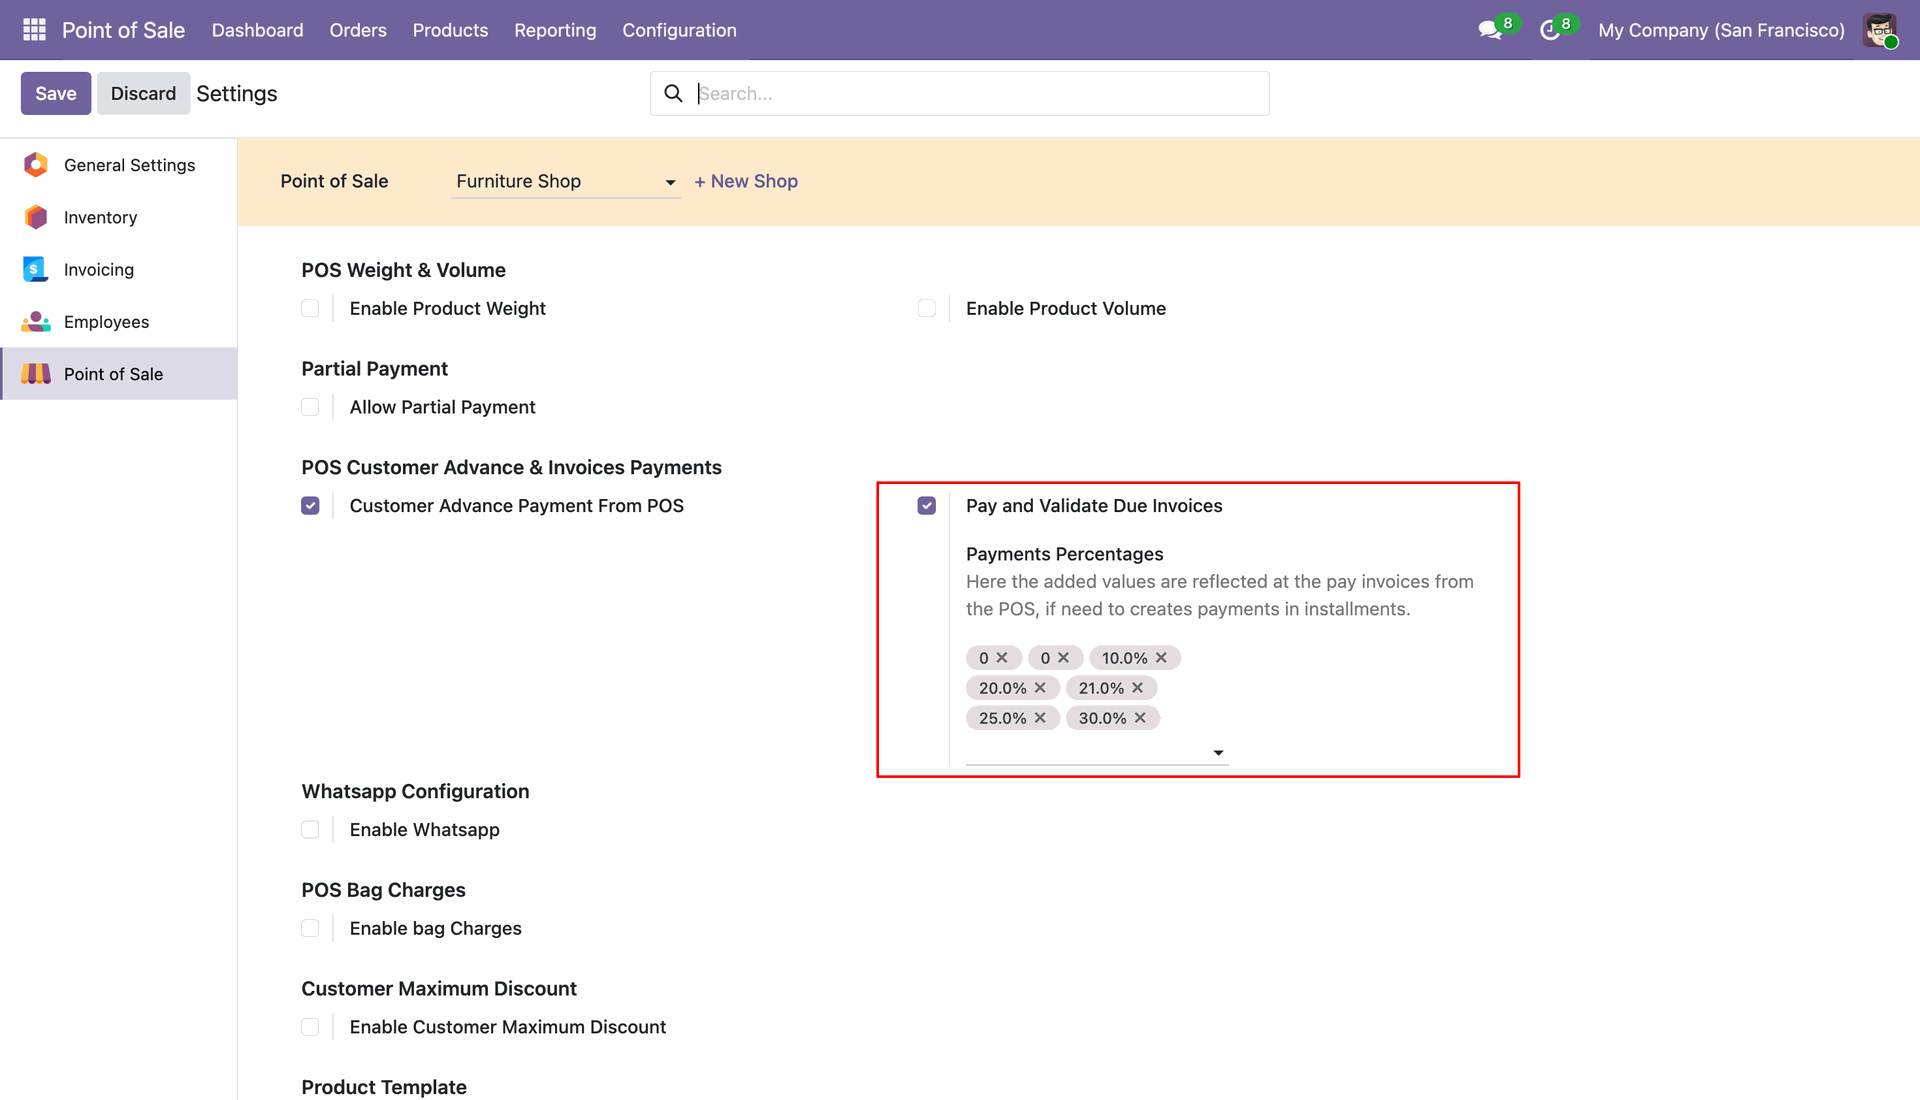
Task: Open the My Company (San Francisco) switcher
Action: (1721, 30)
